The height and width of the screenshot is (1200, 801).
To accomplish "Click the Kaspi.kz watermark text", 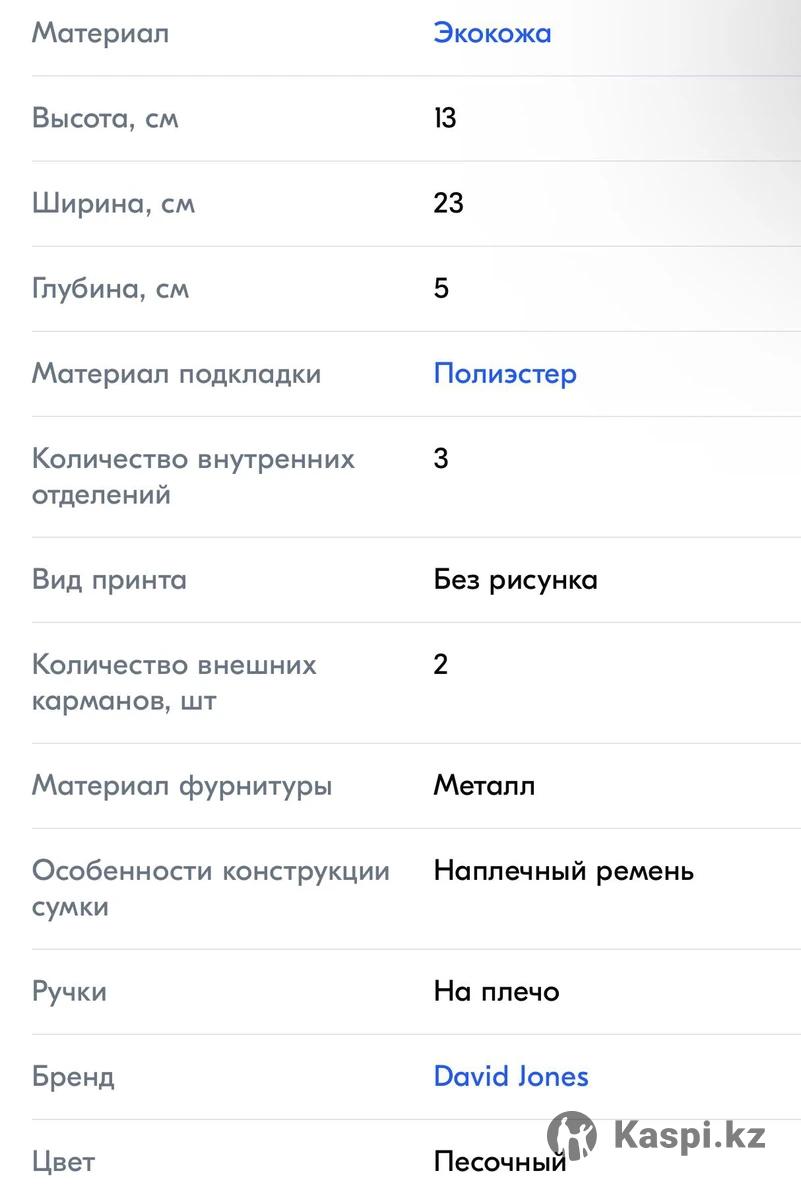I will tap(690, 1136).
